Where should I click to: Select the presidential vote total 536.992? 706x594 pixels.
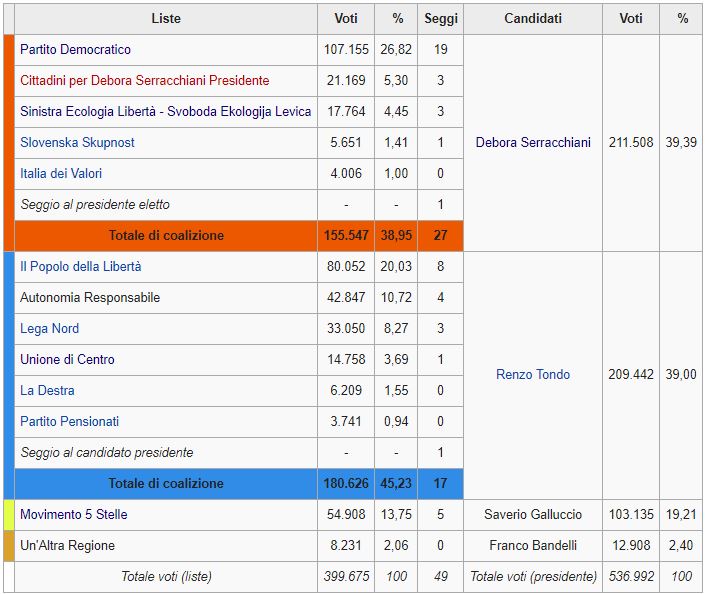631,576
